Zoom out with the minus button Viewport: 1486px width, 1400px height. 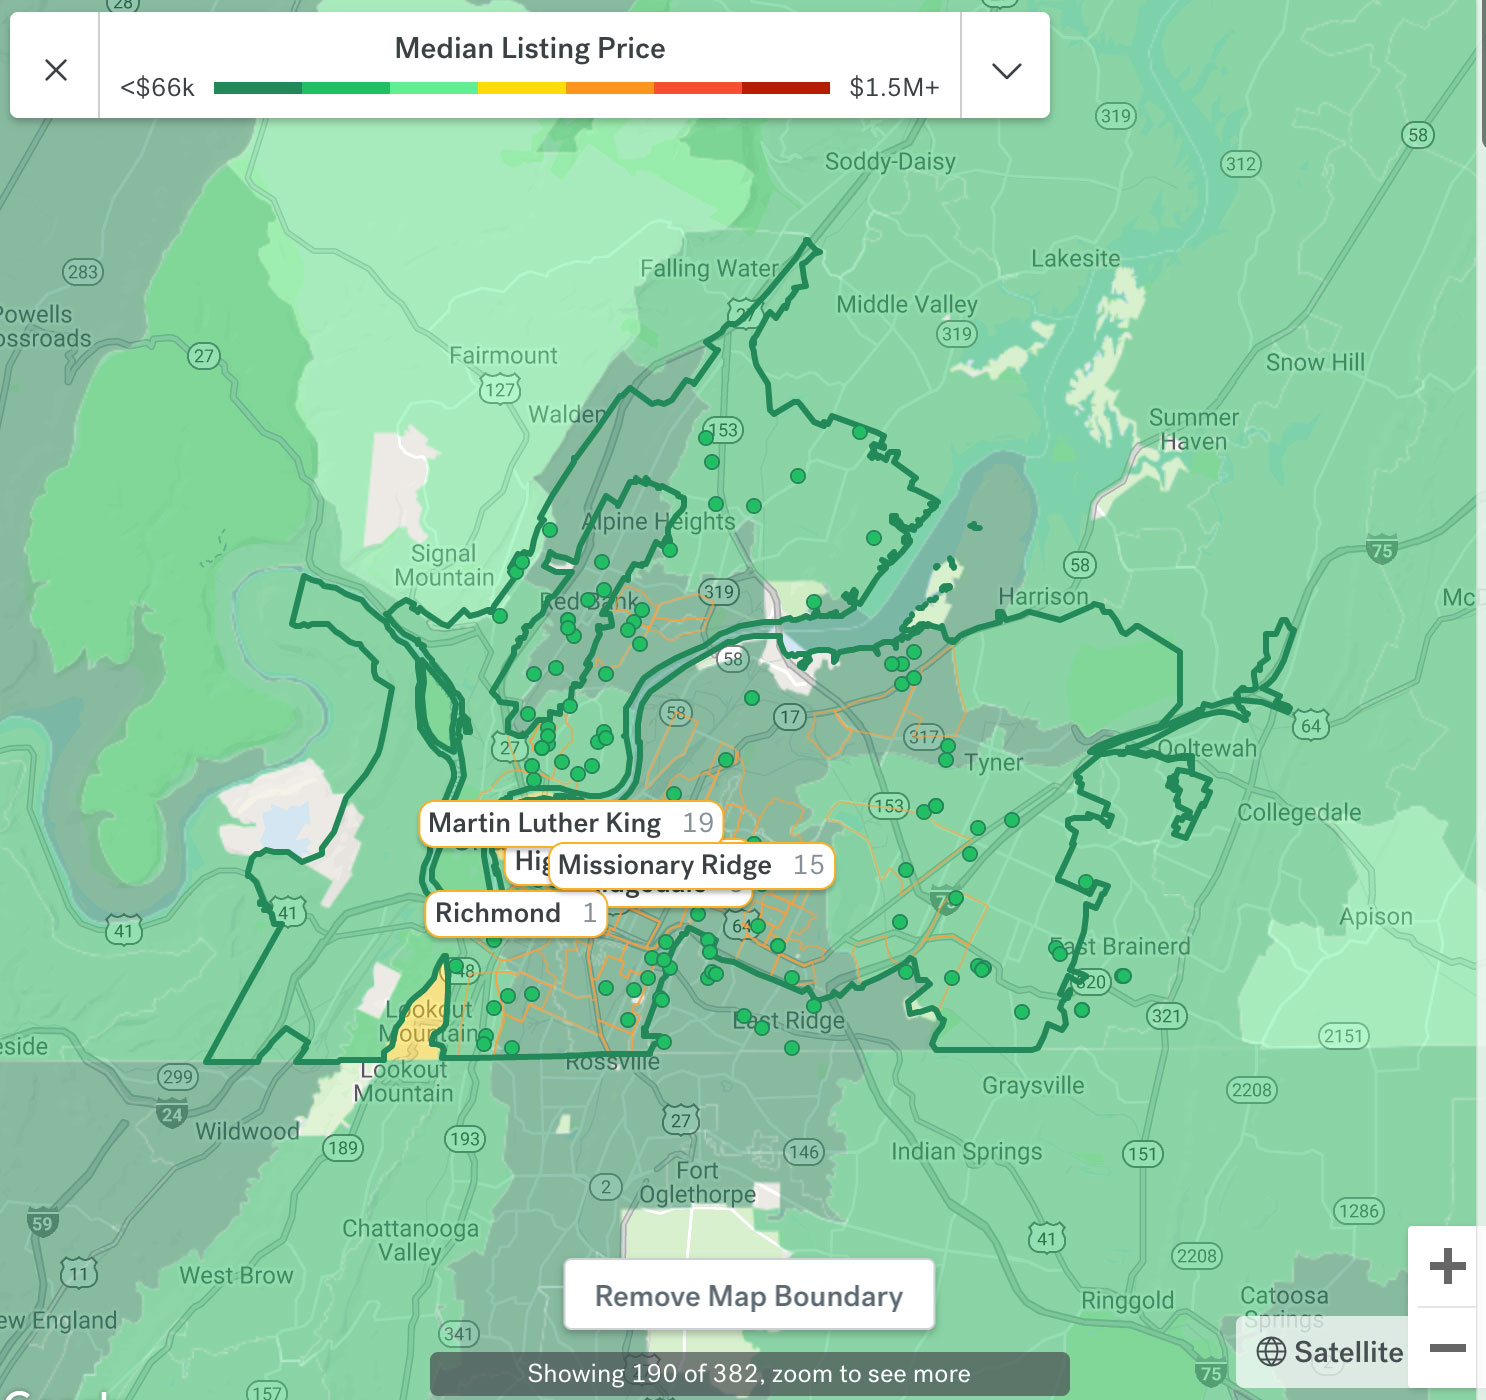pyautogui.click(x=1446, y=1348)
